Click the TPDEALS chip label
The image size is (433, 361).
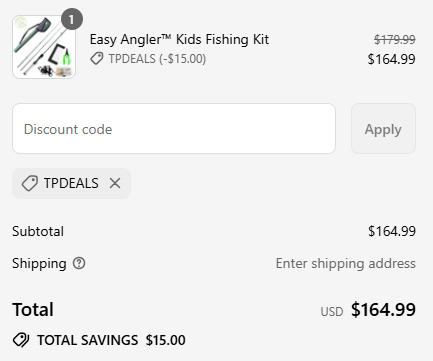(x=71, y=183)
